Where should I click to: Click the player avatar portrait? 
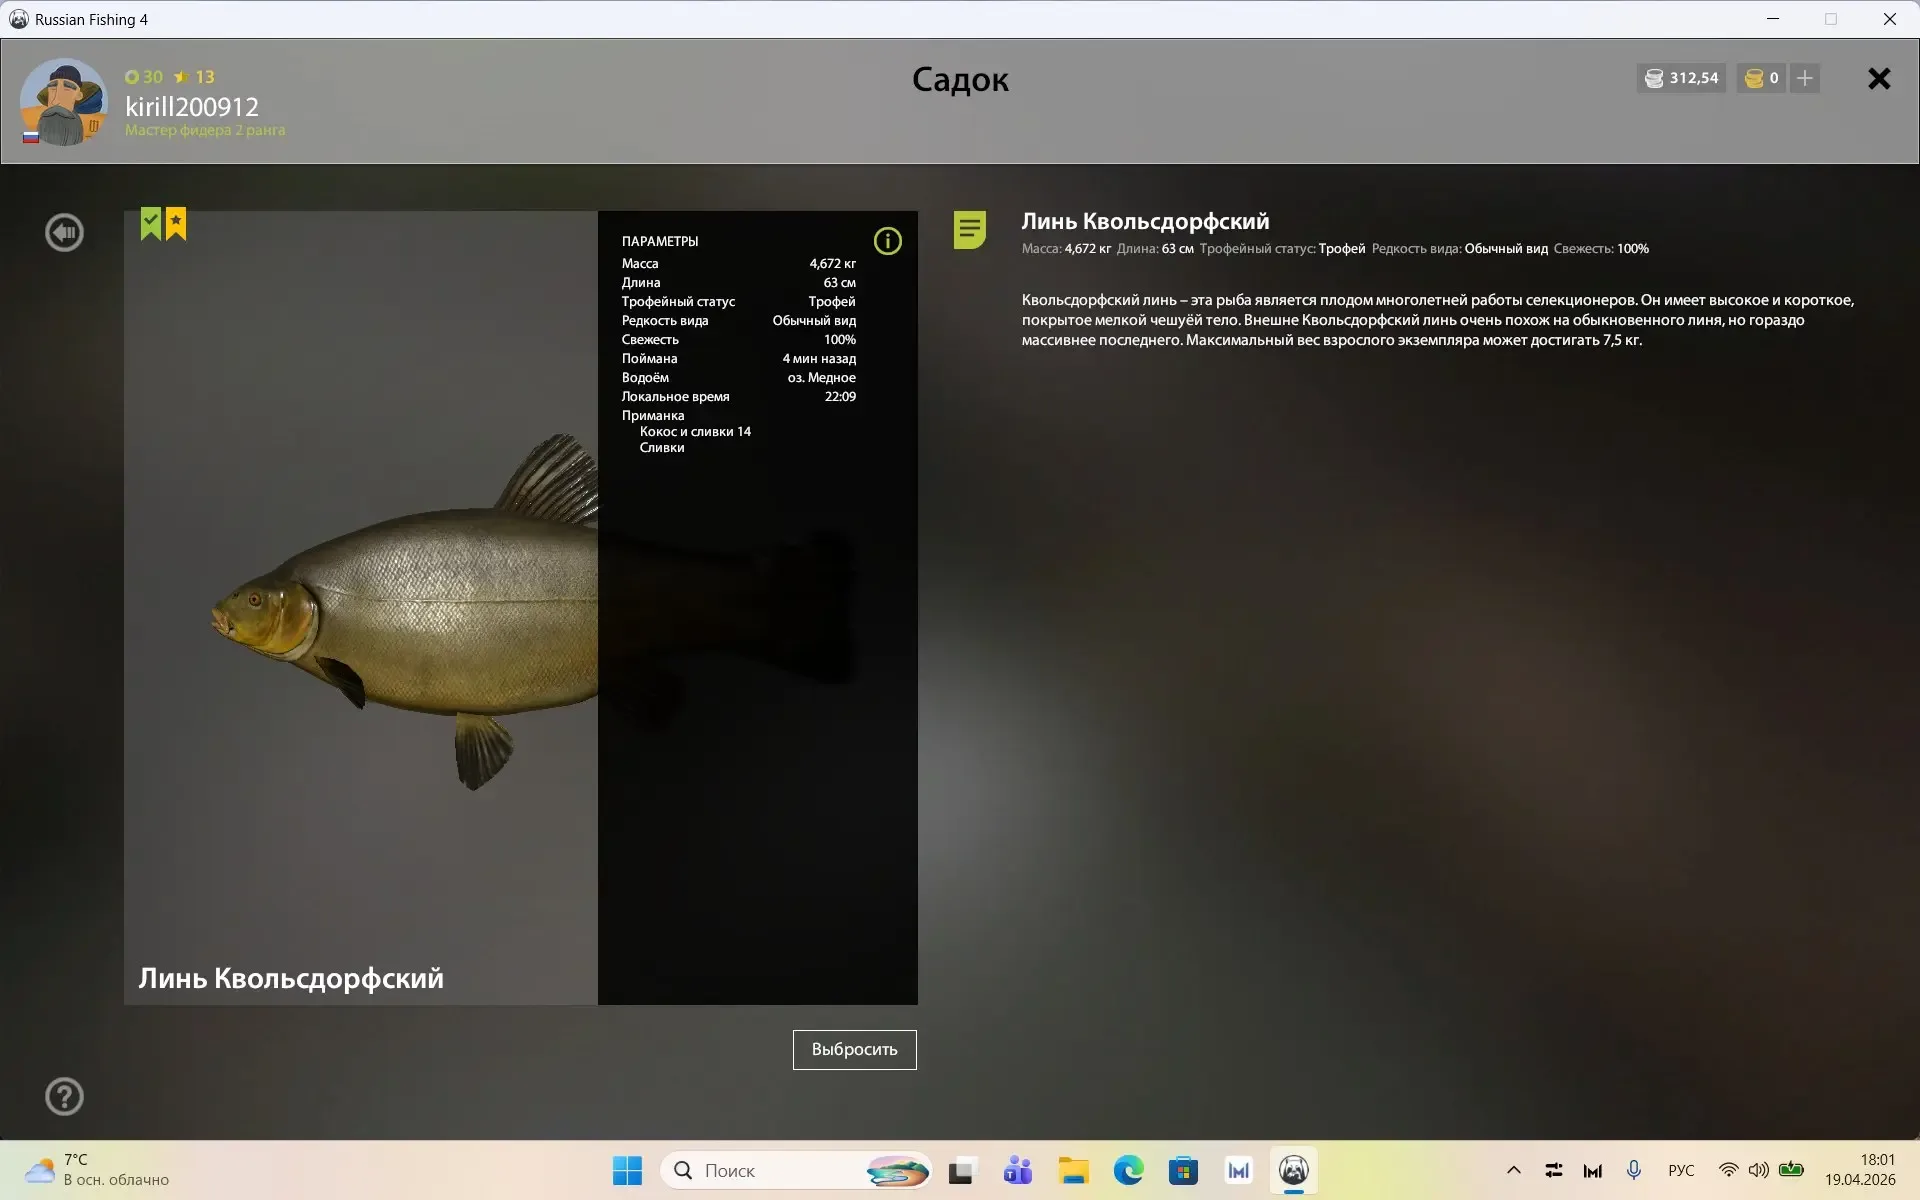tap(64, 102)
